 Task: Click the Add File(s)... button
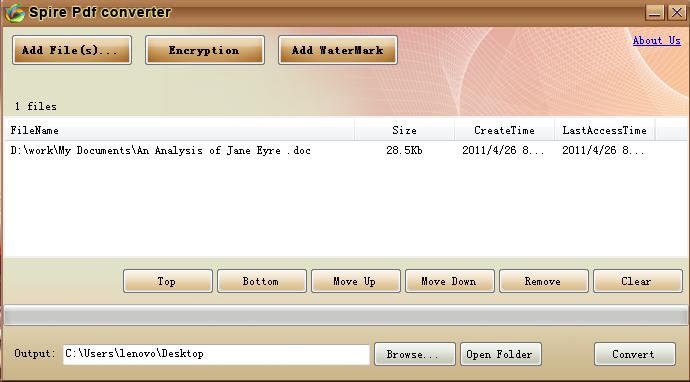[72, 50]
